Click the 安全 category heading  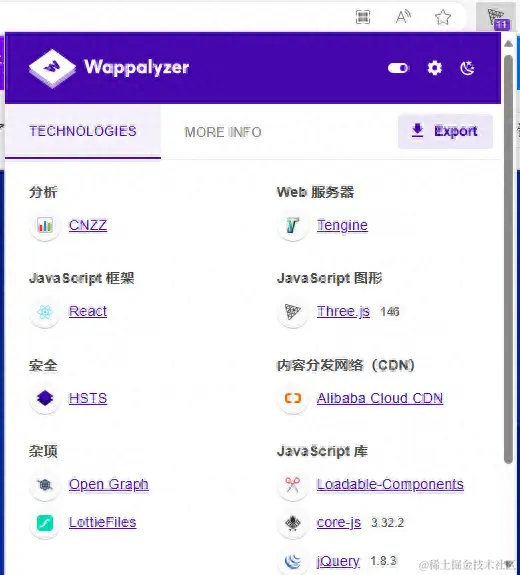click(43, 365)
